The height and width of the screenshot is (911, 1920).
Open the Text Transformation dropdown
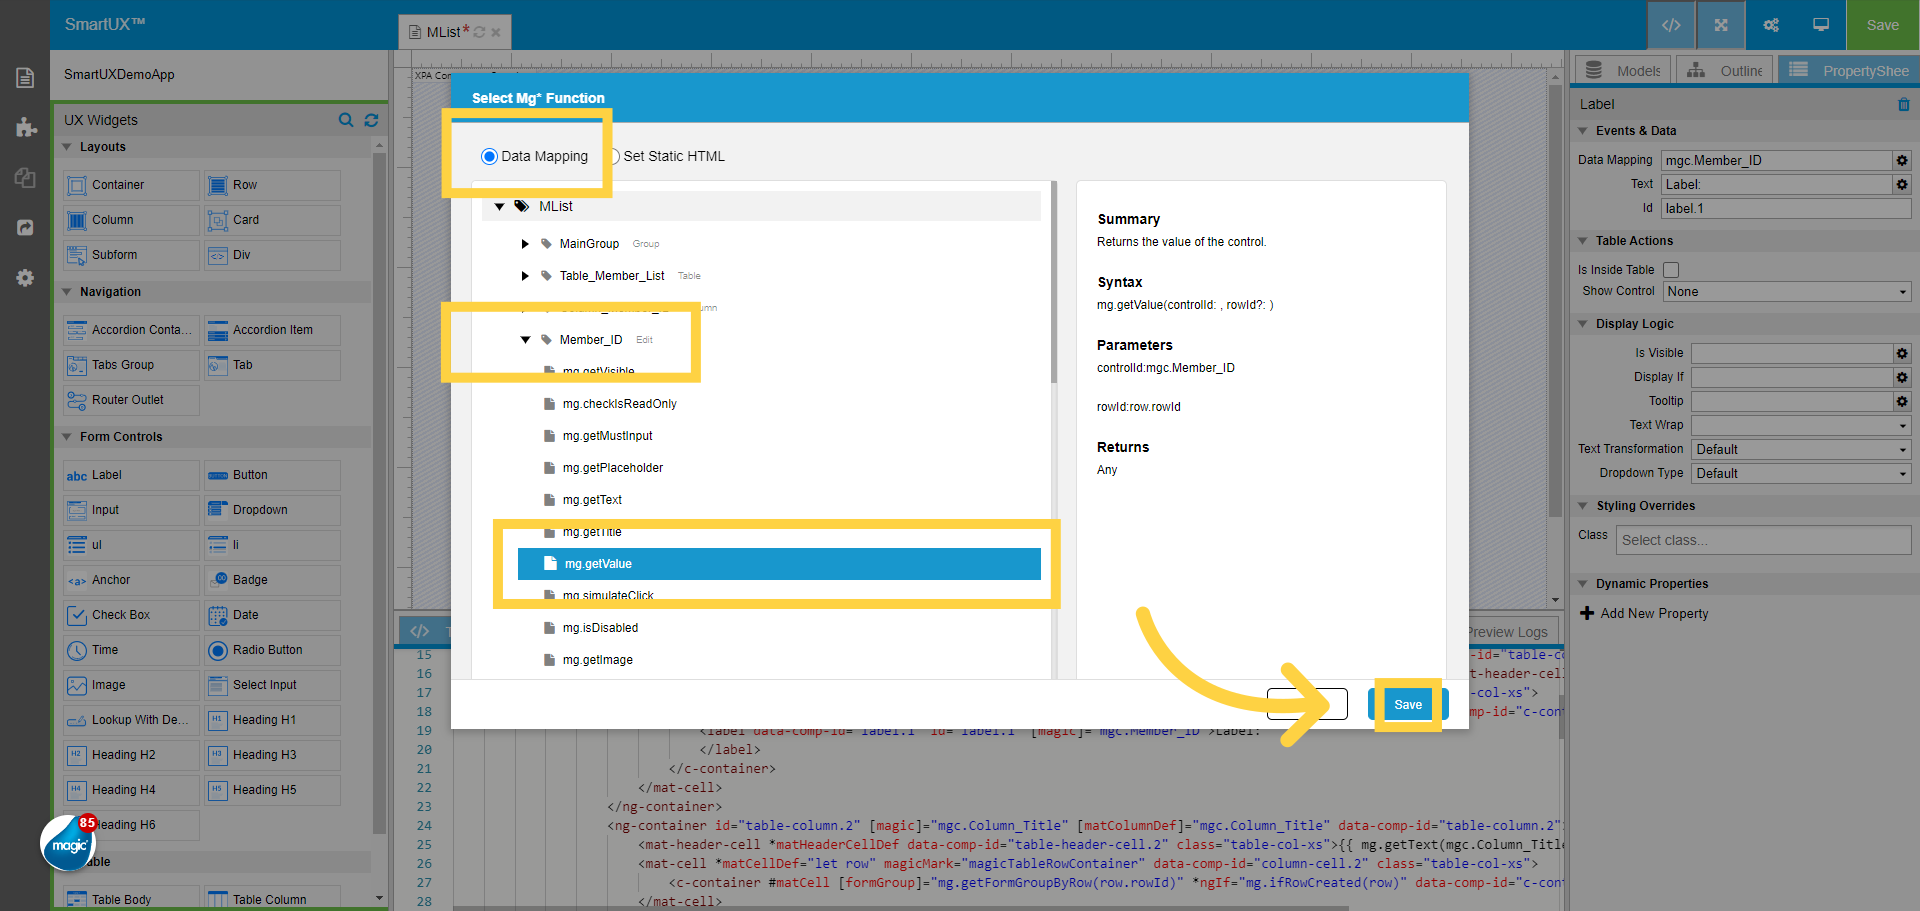point(1800,449)
